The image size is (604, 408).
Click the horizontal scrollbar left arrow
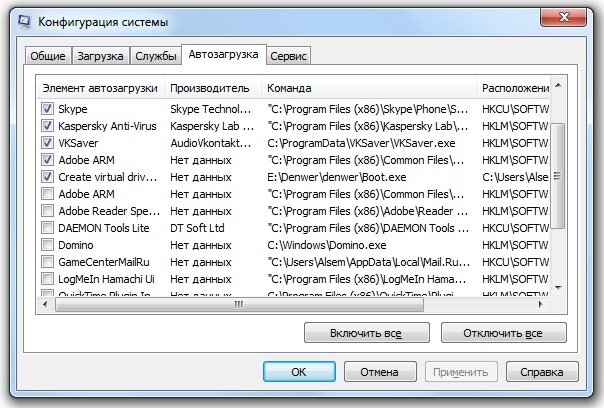tap(45, 304)
